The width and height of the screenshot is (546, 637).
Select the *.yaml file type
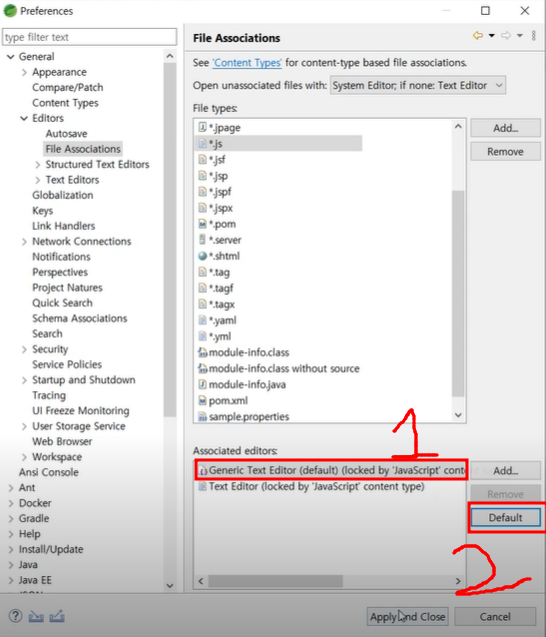222,320
